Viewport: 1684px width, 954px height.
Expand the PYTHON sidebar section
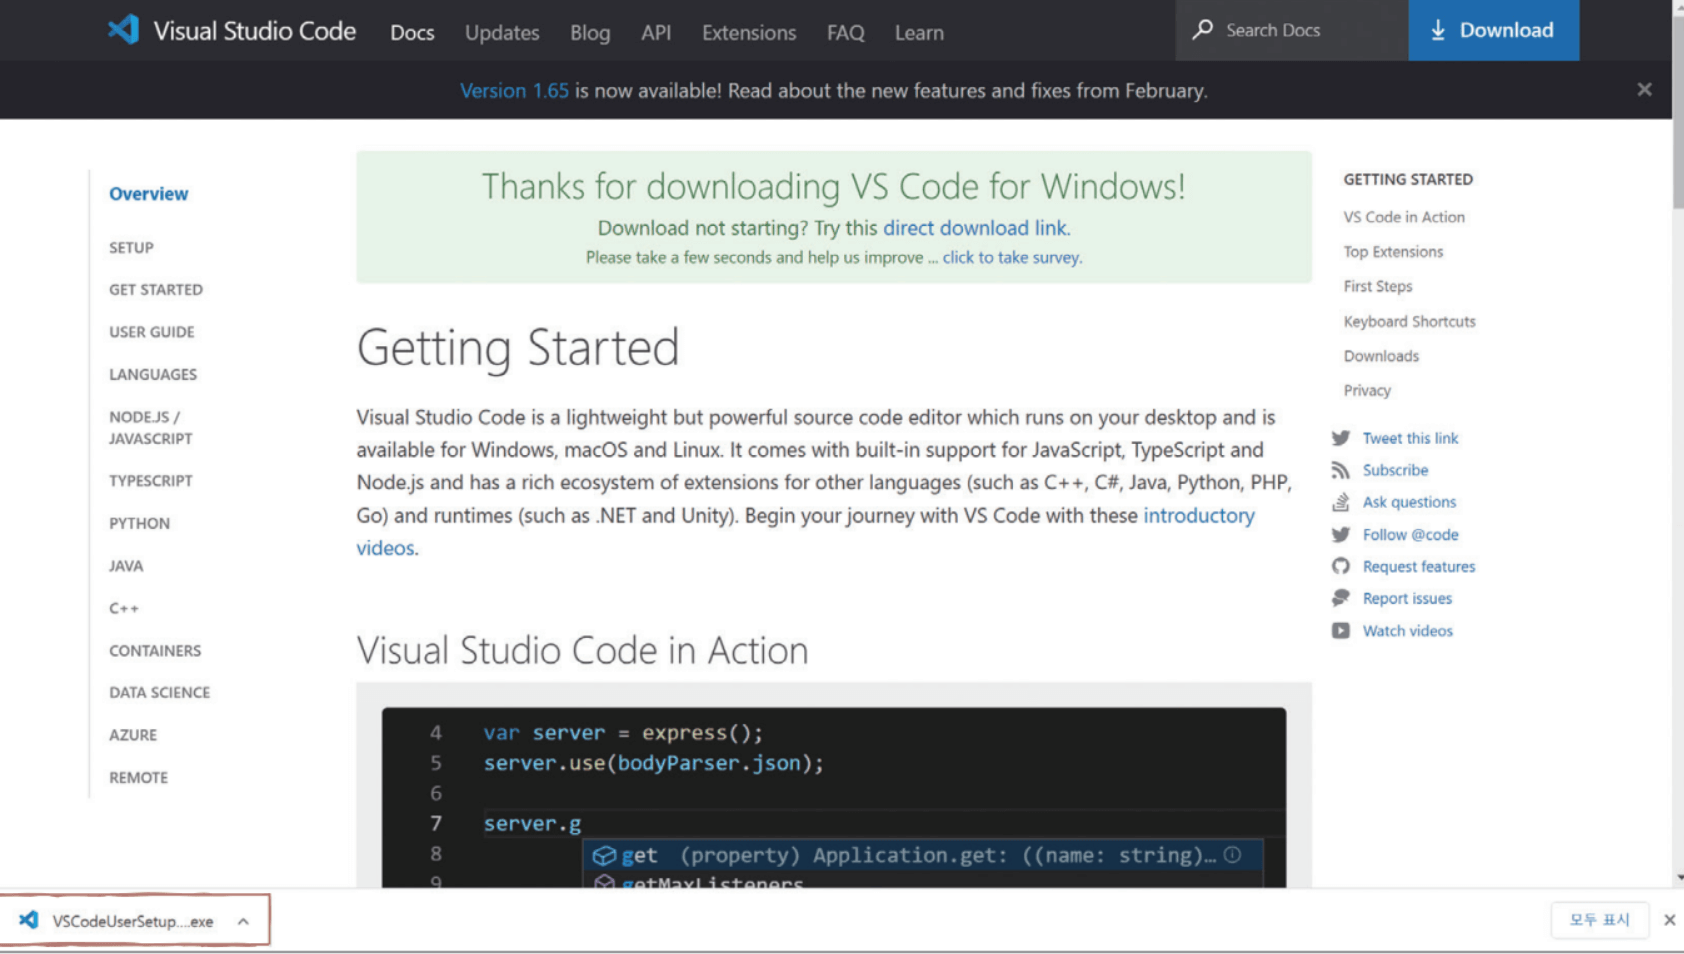[140, 524]
